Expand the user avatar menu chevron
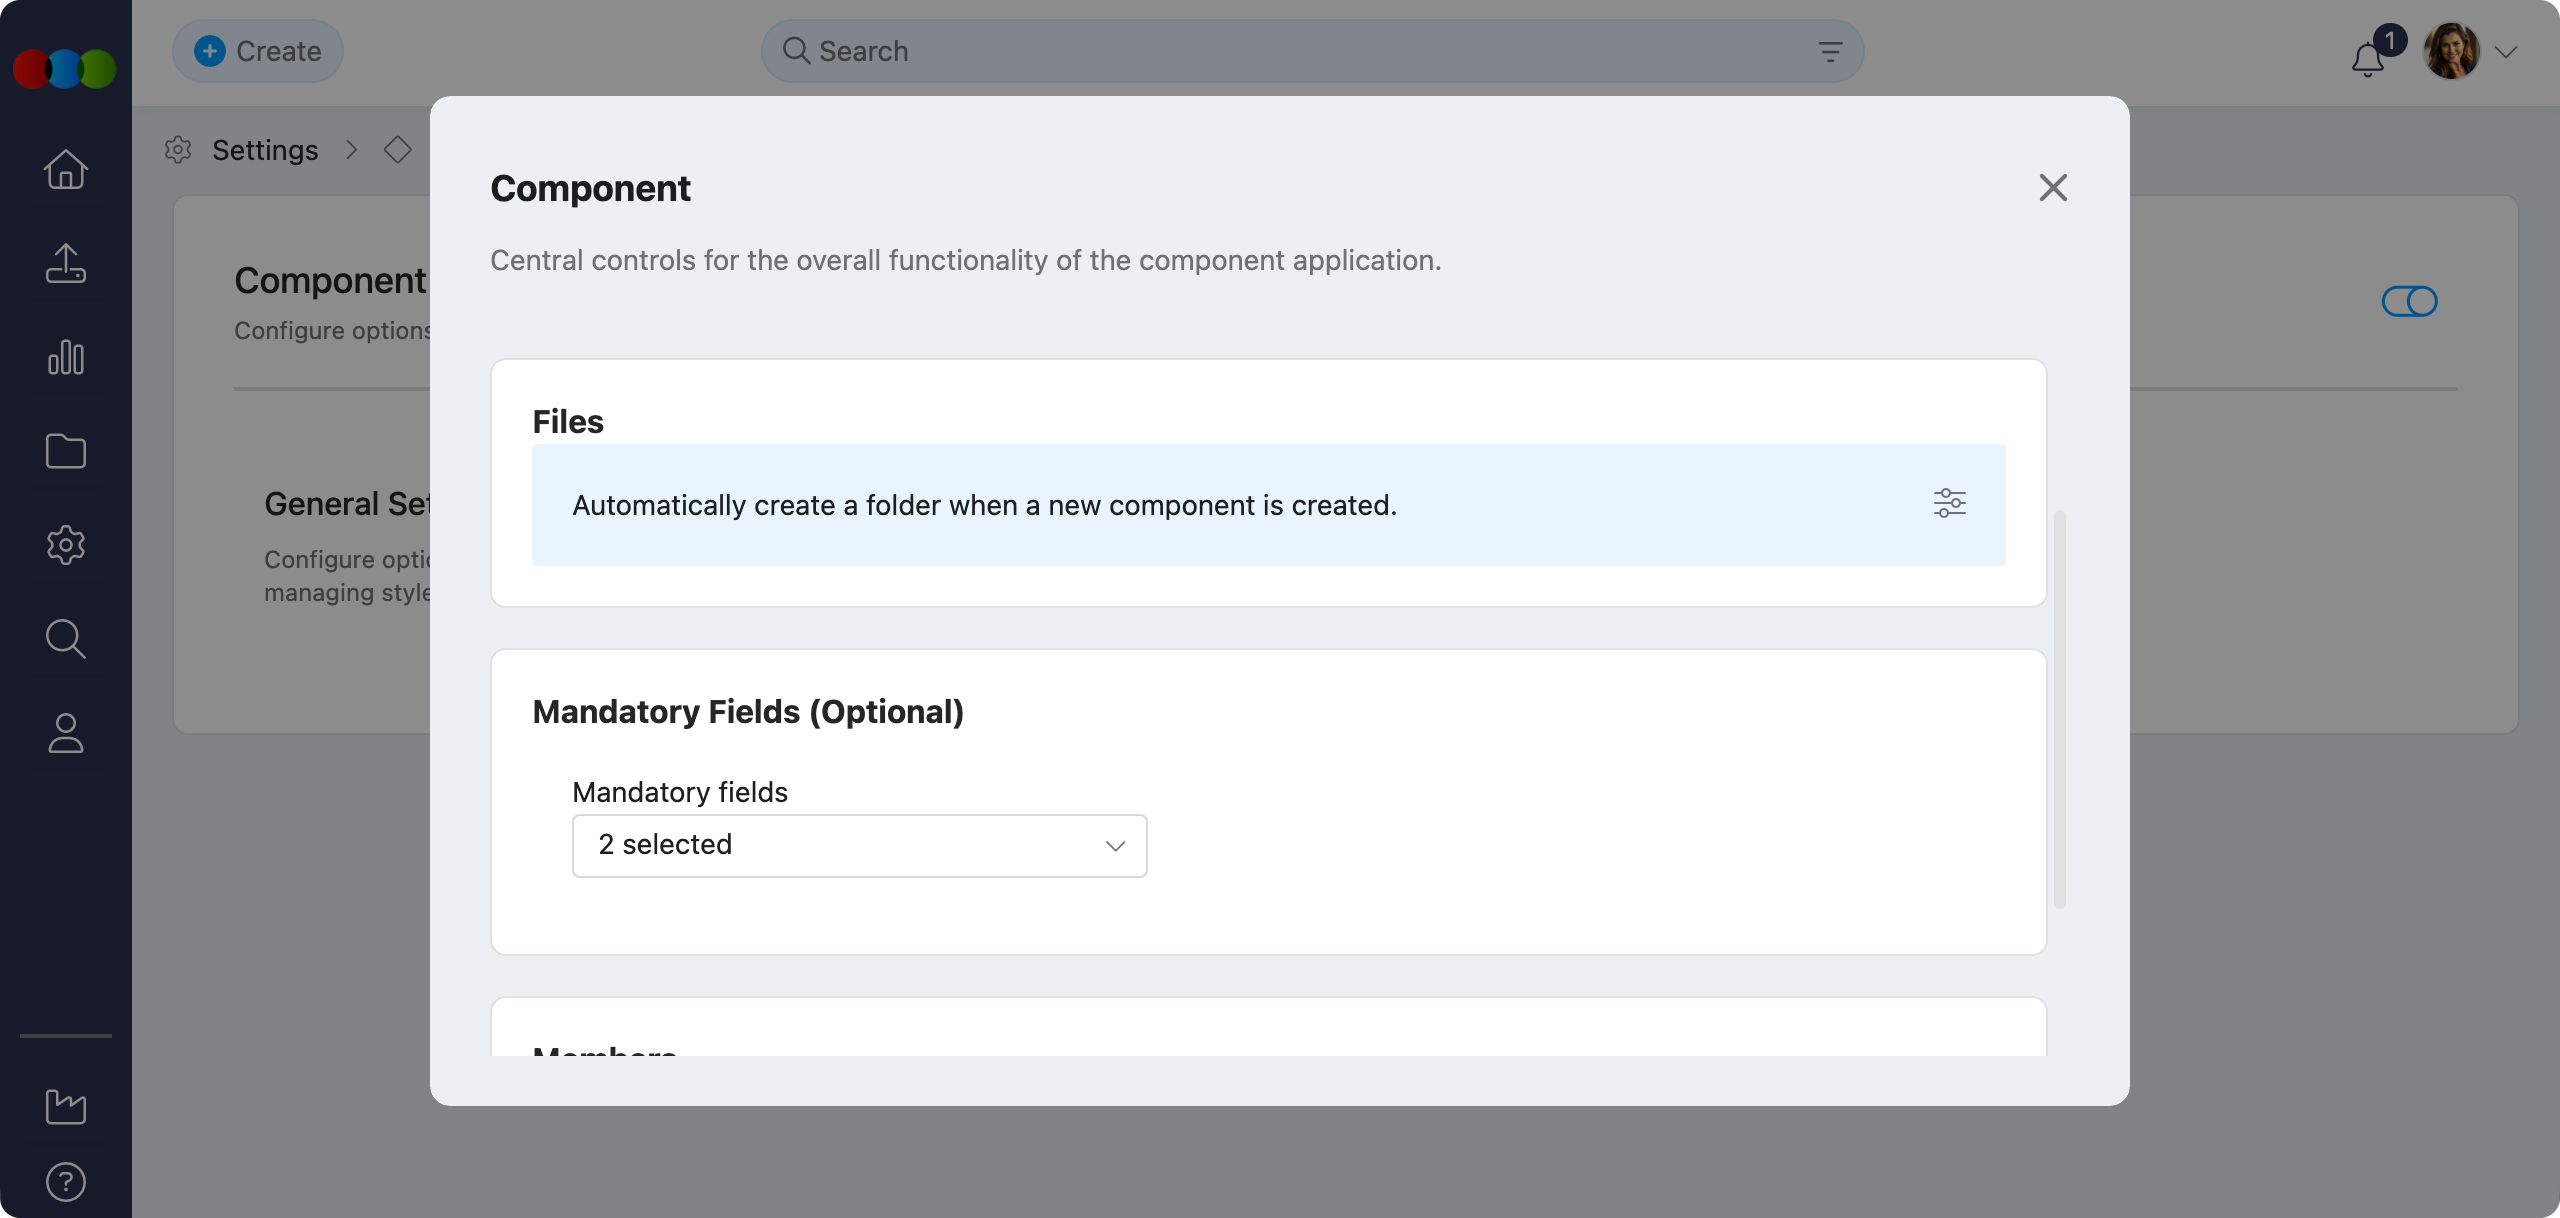The image size is (2560, 1218). (2505, 52)
